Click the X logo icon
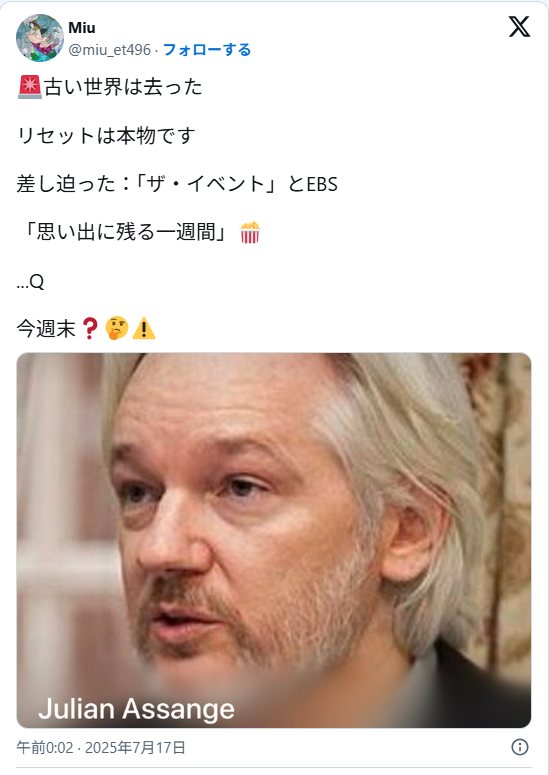549x775 pixels. coord(519,27)
